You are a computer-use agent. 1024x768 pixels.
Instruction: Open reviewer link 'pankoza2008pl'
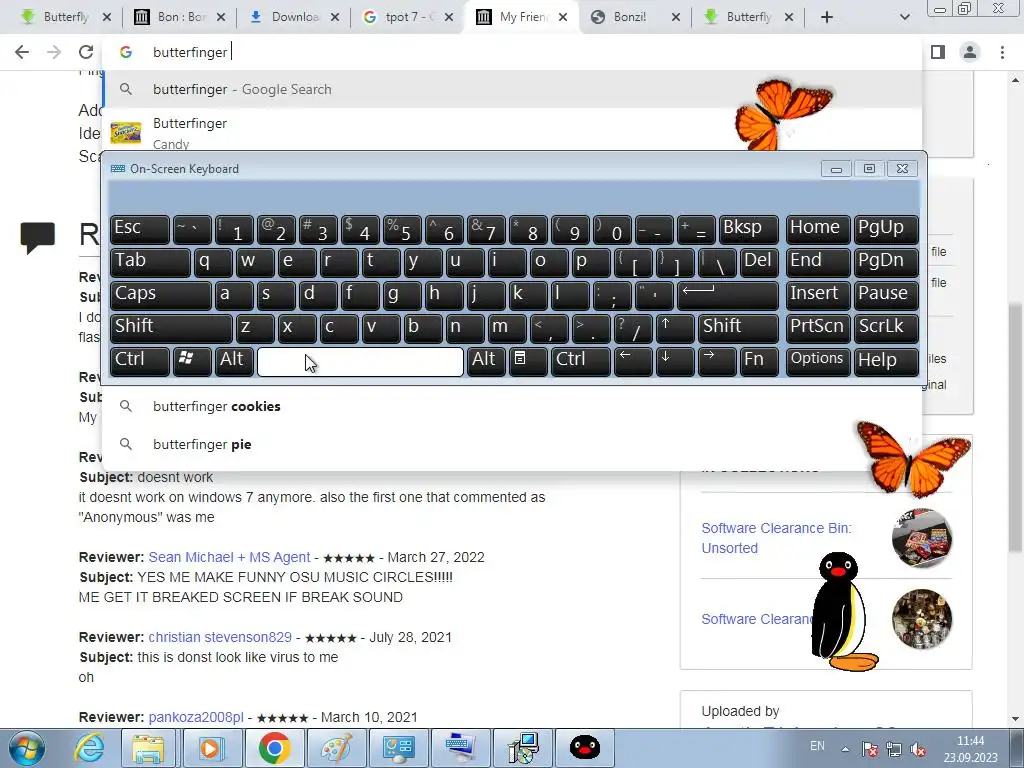click(x=196, y=717)
